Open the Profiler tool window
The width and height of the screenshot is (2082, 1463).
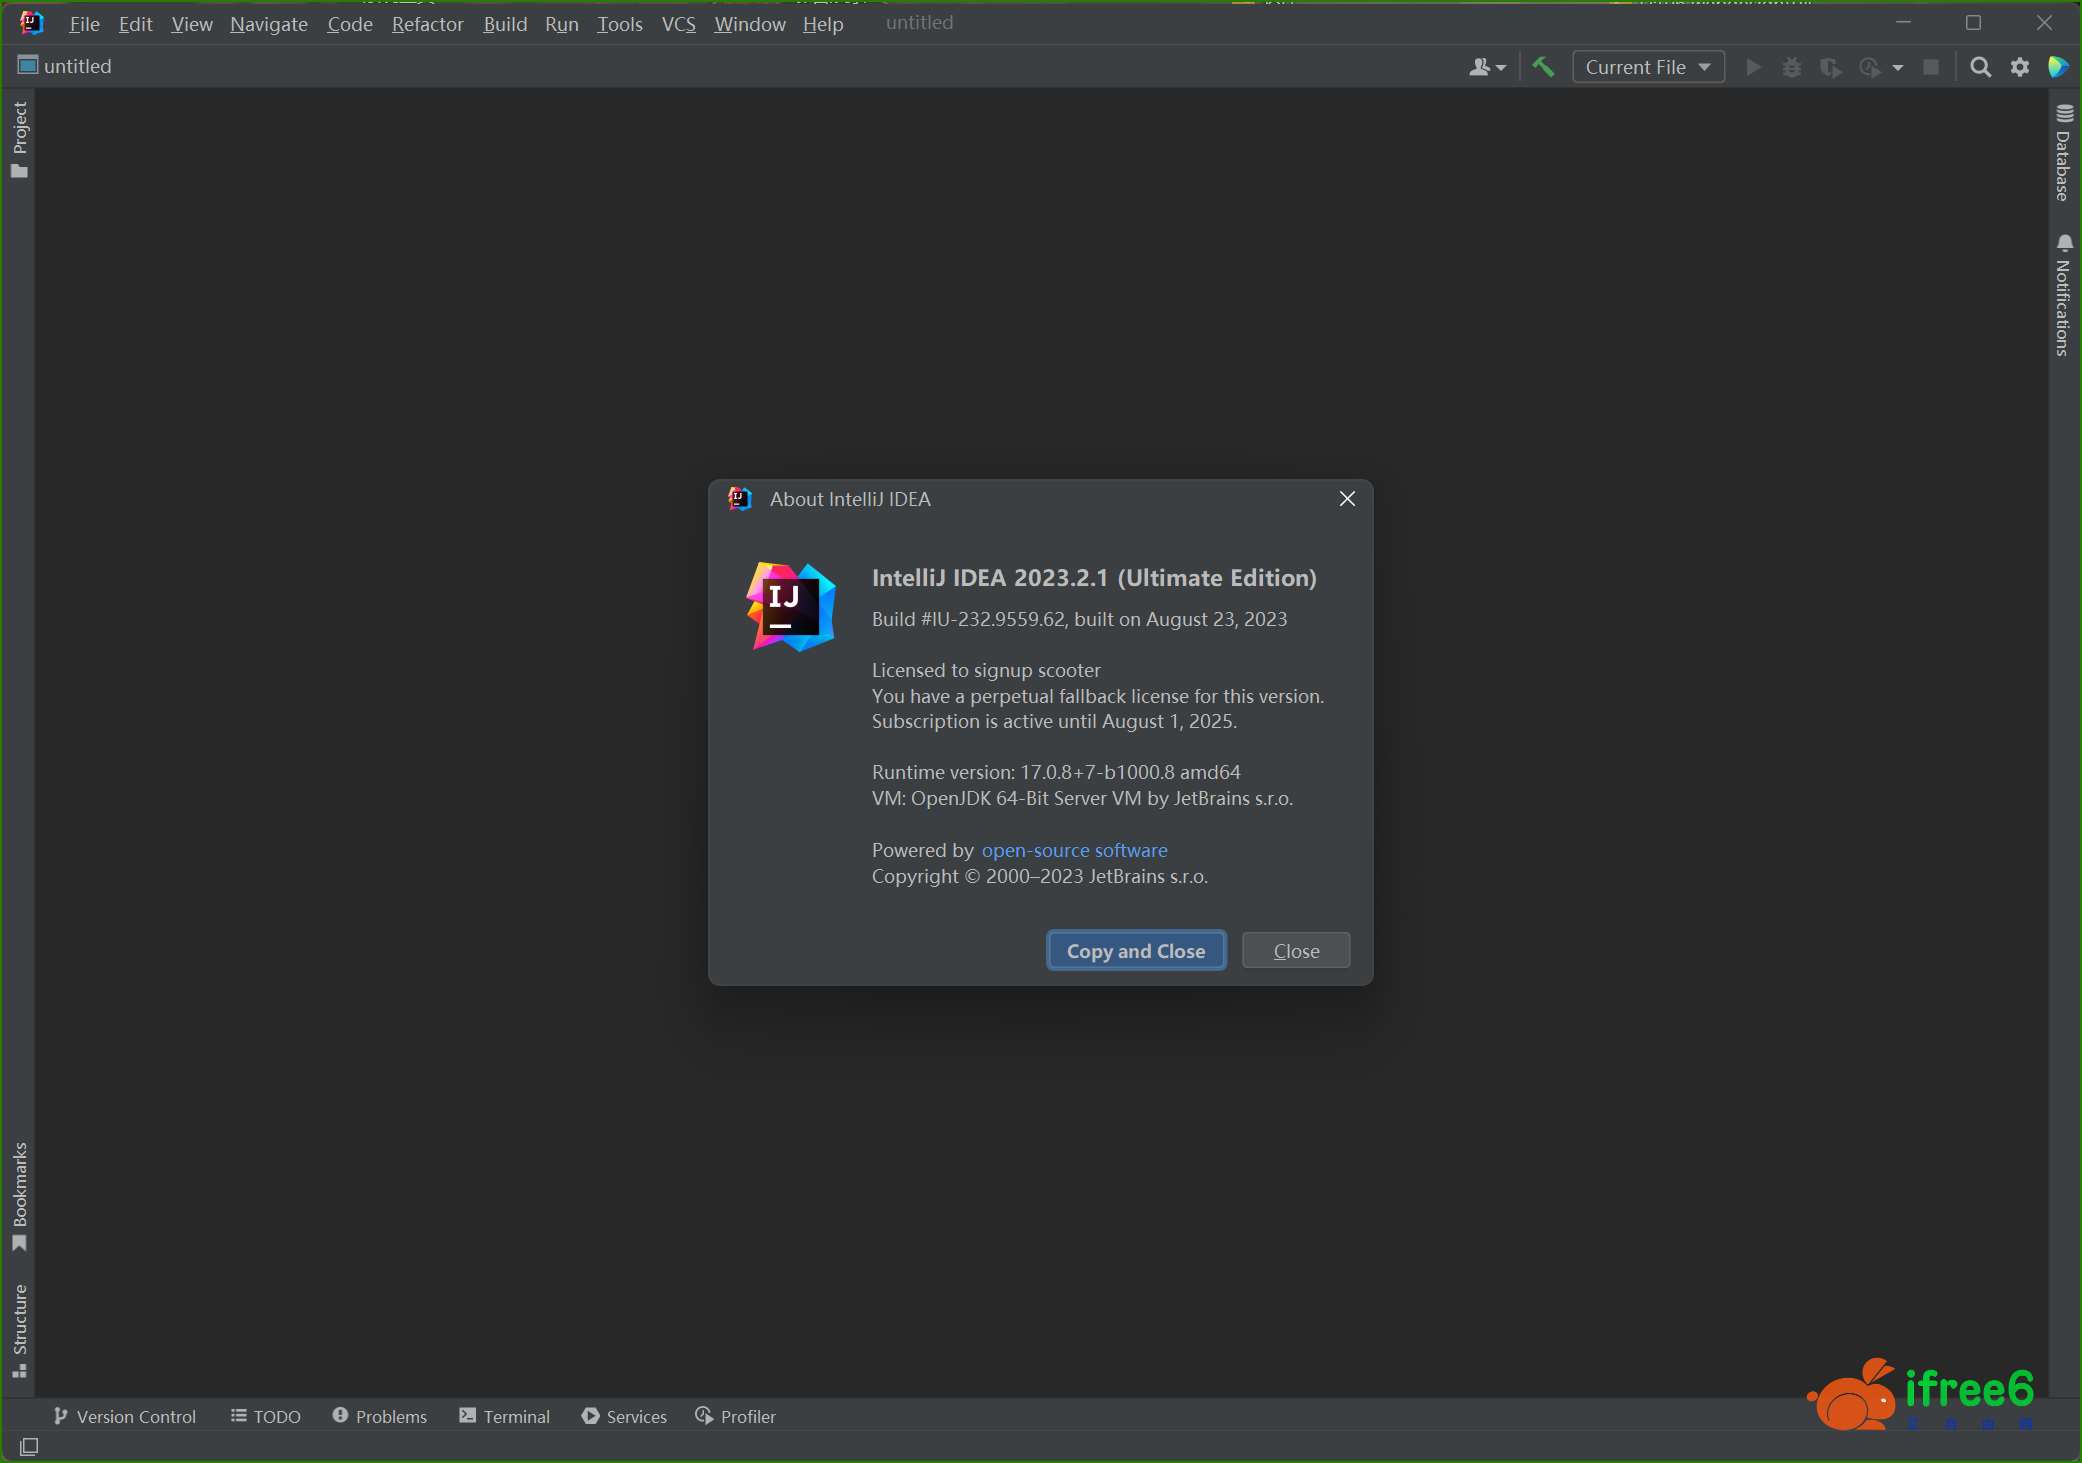[735, 1416]
